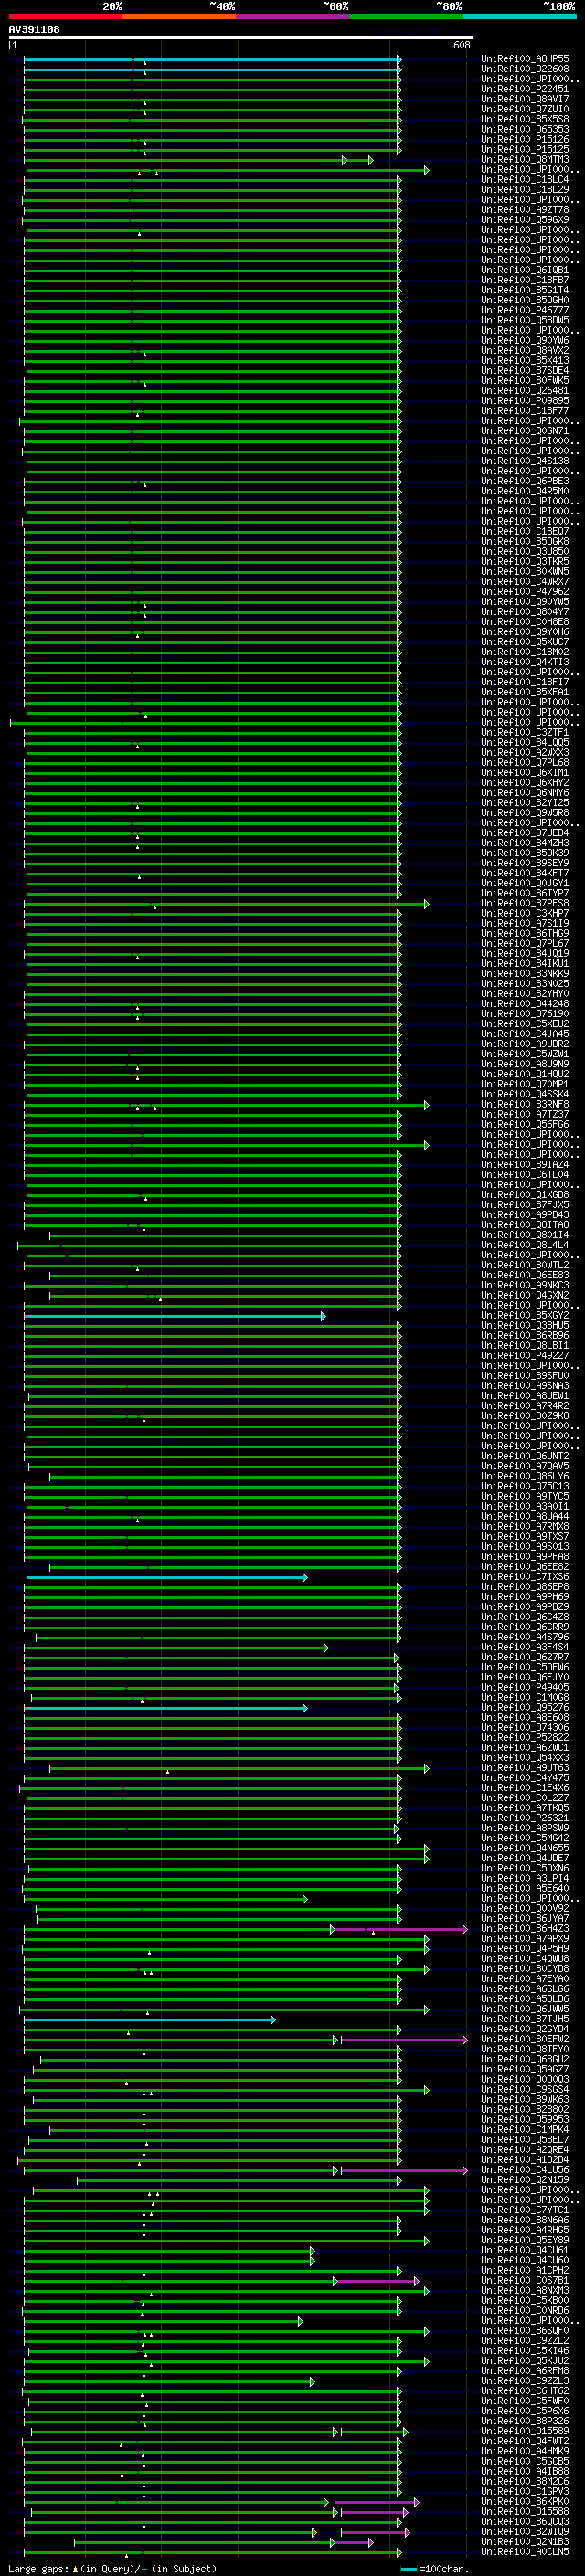This screenshot has height=2576, width=585.
Task: Select UniRef100_C1BLC4 label
Action: tap(525, 180)
